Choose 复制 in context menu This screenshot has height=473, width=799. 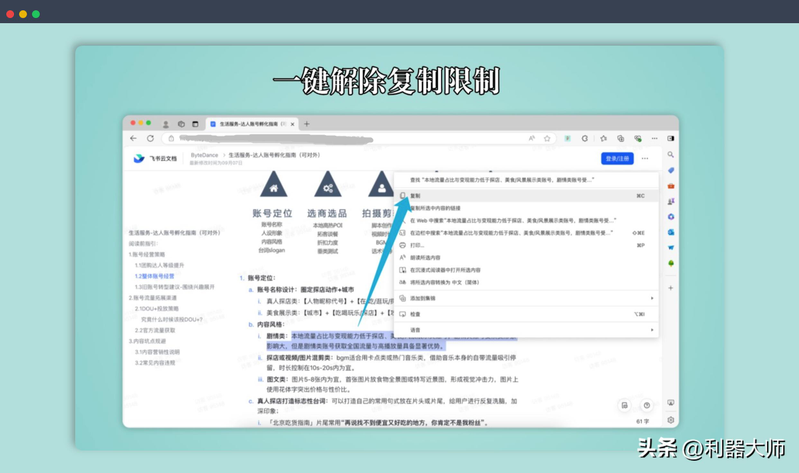click(526, 196)
